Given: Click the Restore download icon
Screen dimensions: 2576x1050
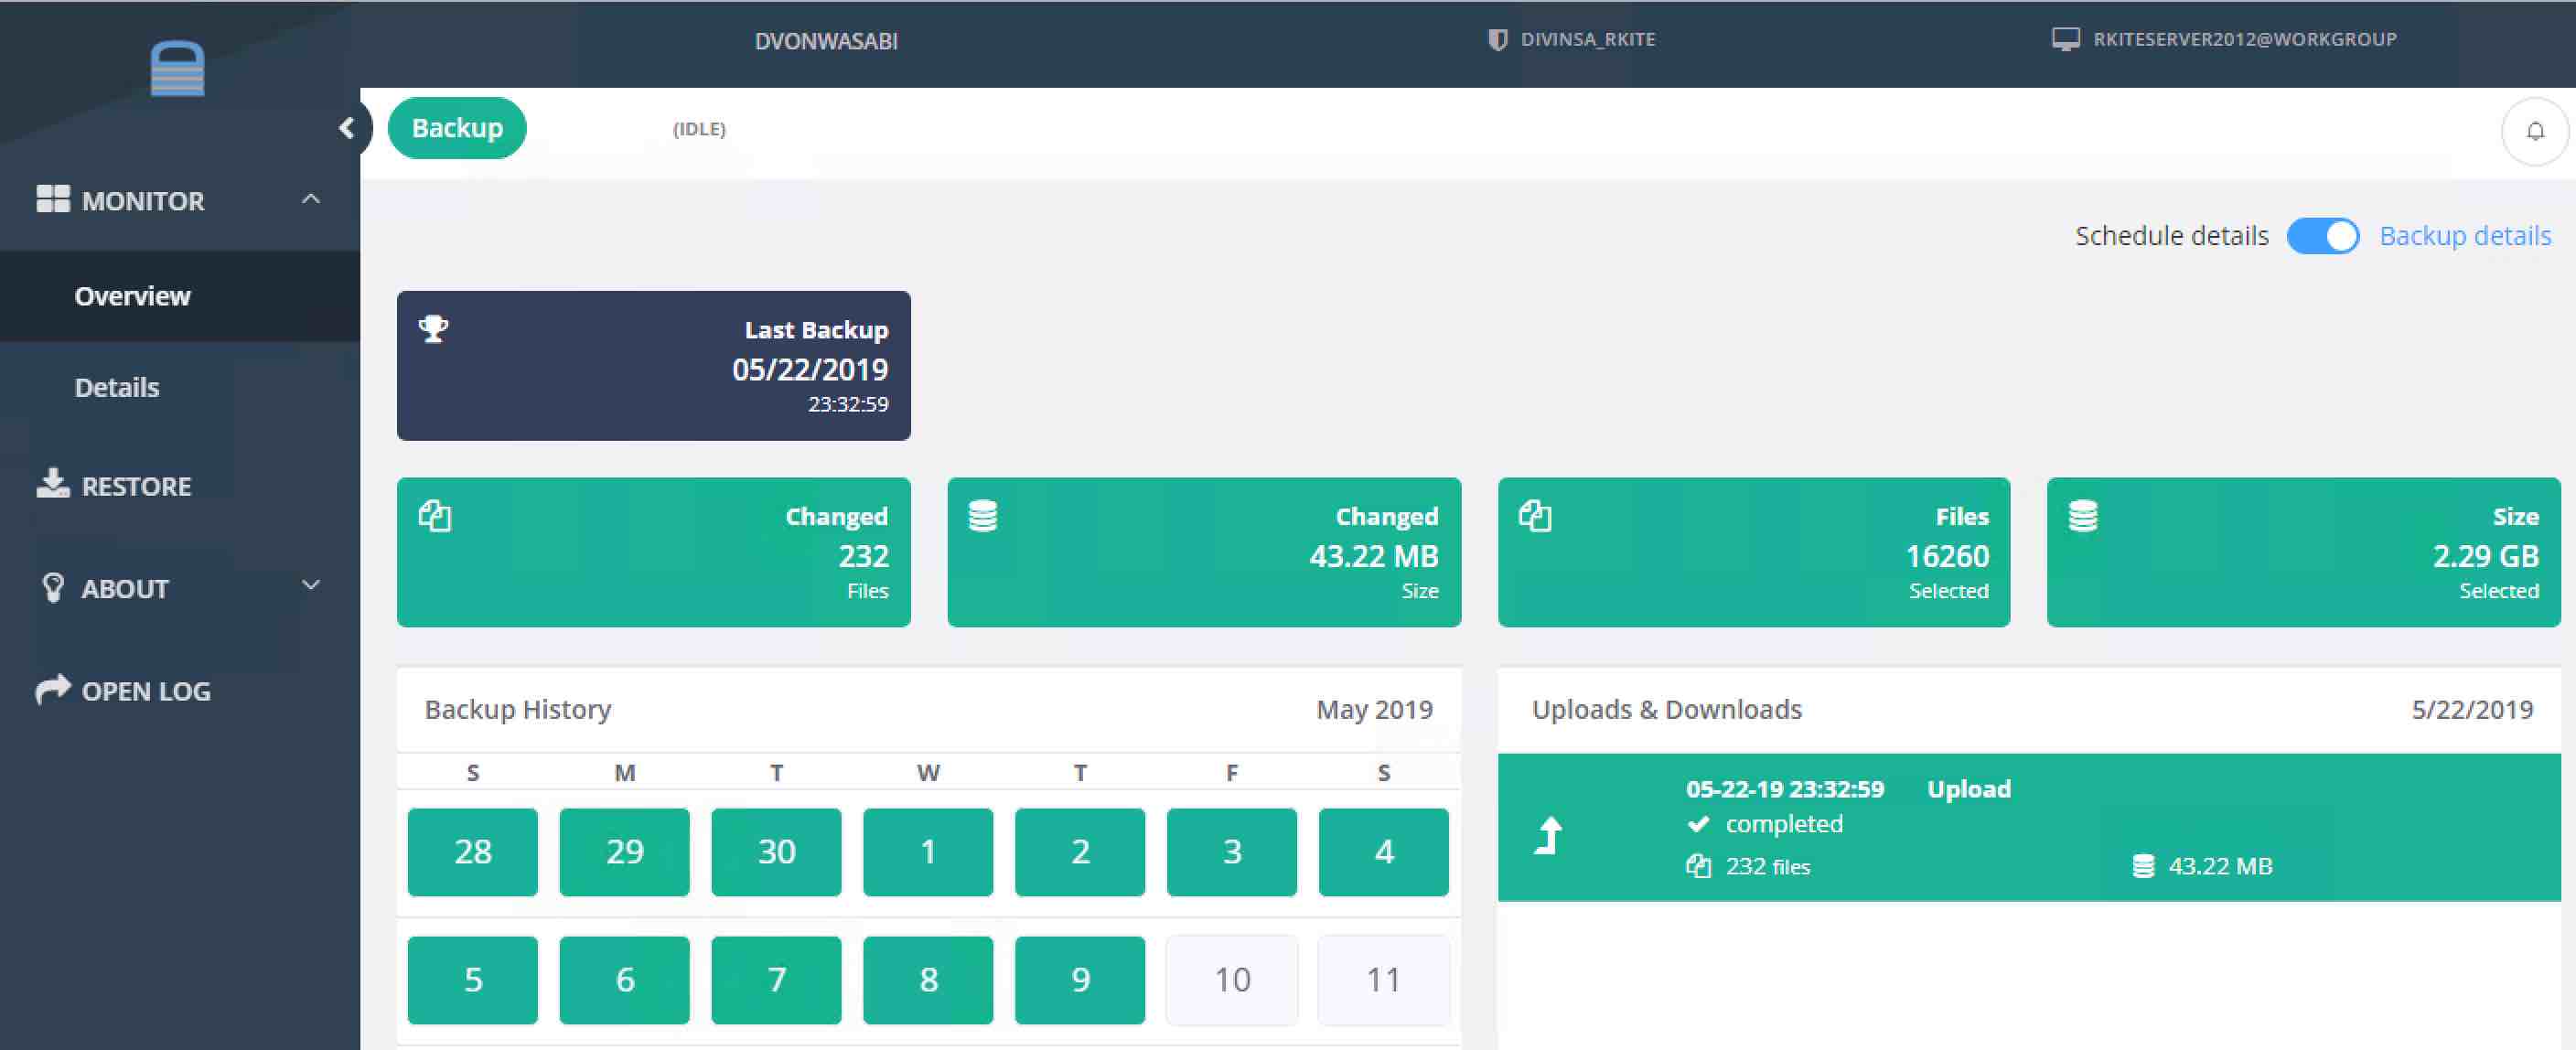Looking at the screenshot, I should (x=53, y=484).
